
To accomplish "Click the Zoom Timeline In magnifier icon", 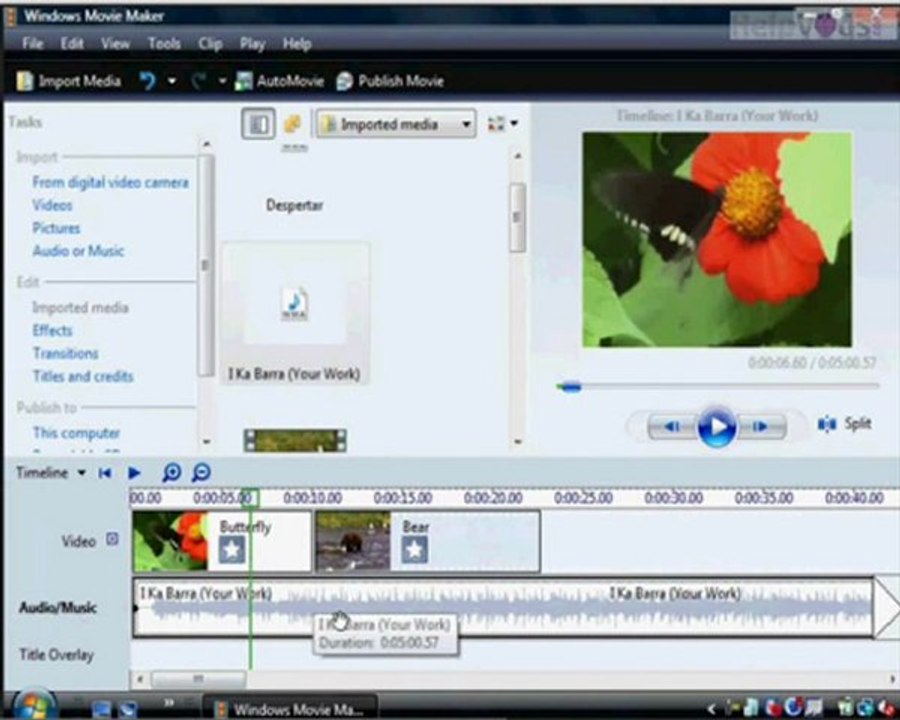I will pos(172,473).
